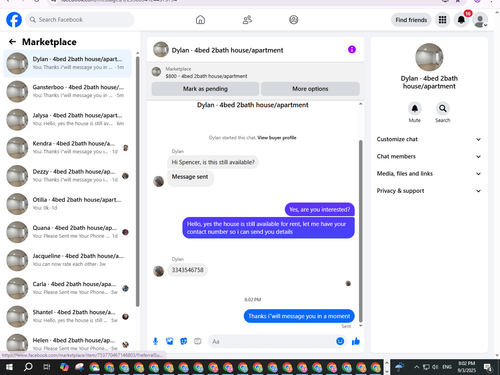Click the back arrow beside Marketplace
The height and width of the screenshot is (375, 500).
click(12, 42)
